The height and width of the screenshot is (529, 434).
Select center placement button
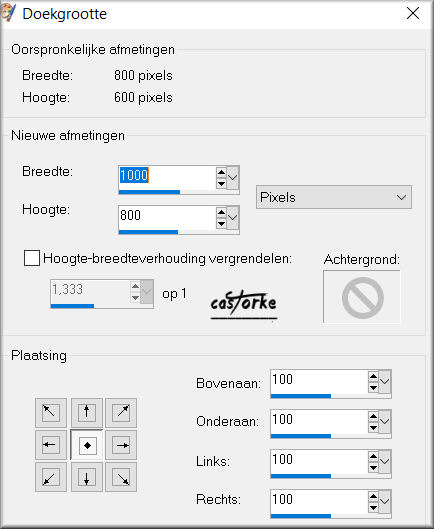(87, 445)
